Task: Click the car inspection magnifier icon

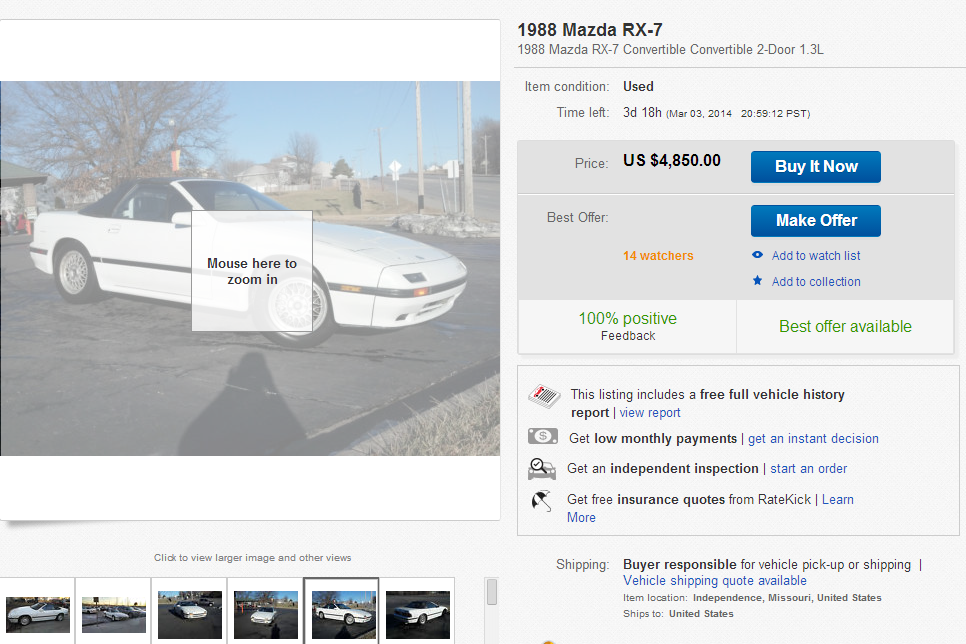Action: [542, 468]
